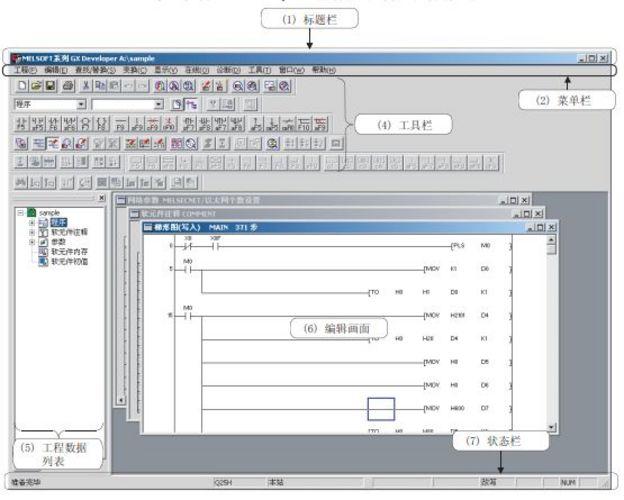Click the Print toolbar icon
The height and width of the screenshot is (500, 624).
(x=68, y=86)
